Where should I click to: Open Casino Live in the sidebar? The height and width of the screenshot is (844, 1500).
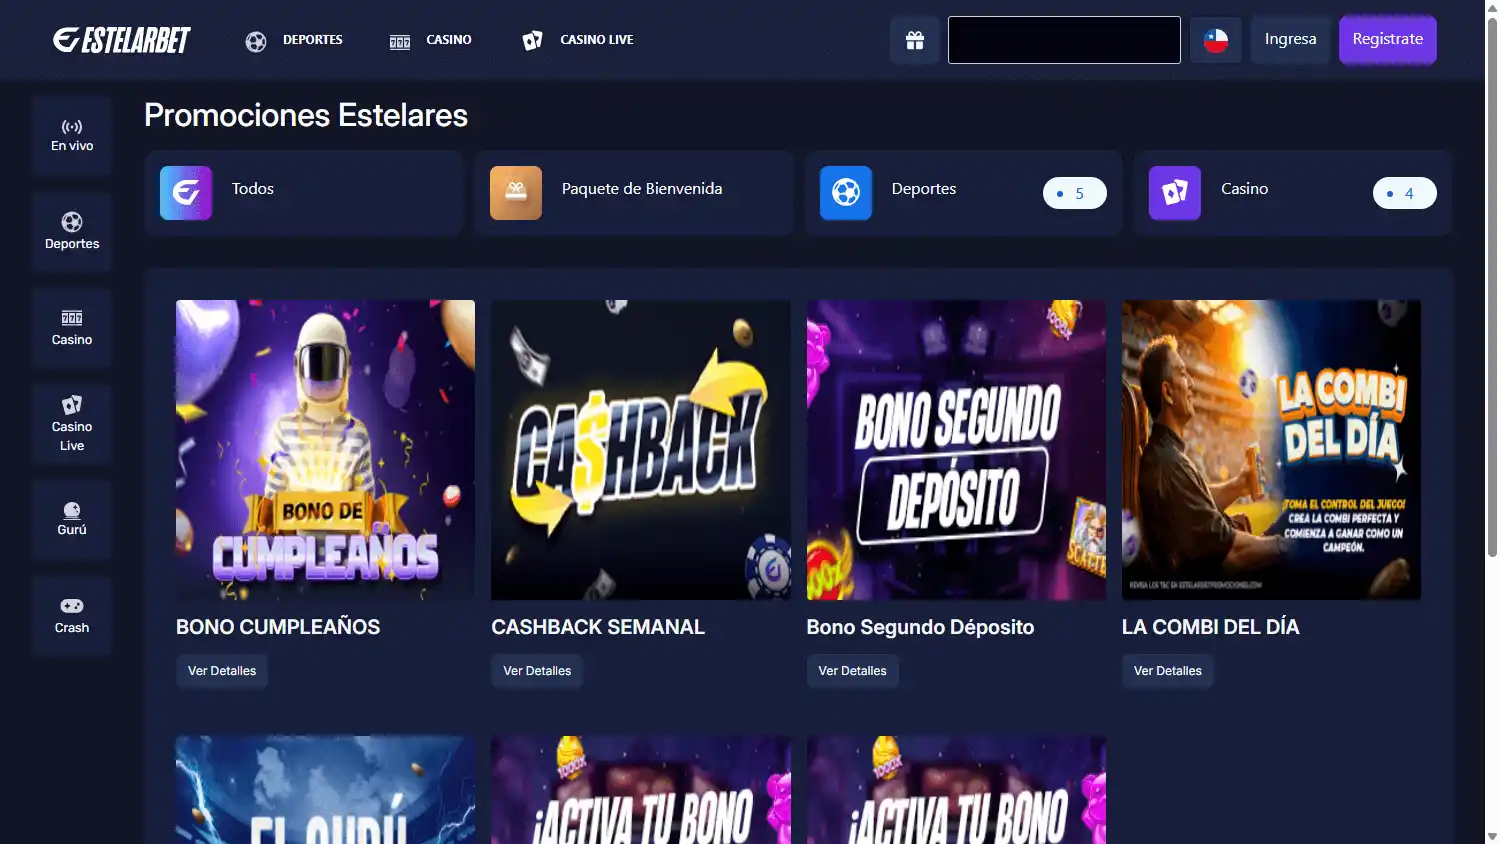[x=72, y=424]
